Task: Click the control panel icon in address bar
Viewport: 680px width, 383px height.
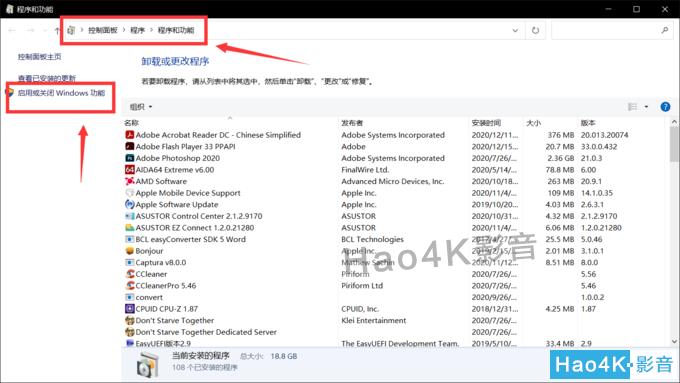Action: [x=71, y=30]
